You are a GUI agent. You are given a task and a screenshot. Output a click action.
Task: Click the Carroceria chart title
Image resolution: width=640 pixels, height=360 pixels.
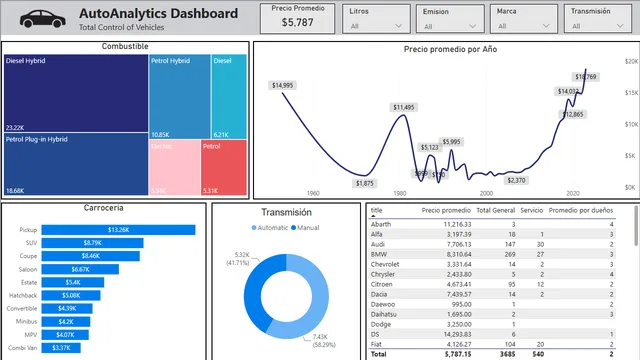pyautogui.click(x=103, y=208)
